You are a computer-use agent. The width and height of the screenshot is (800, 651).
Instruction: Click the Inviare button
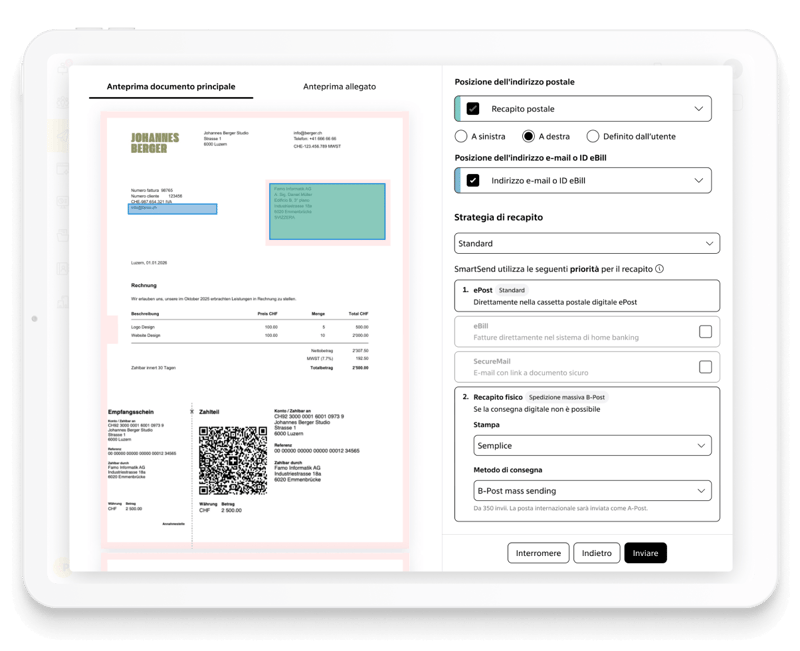click(x=646, y=551)
